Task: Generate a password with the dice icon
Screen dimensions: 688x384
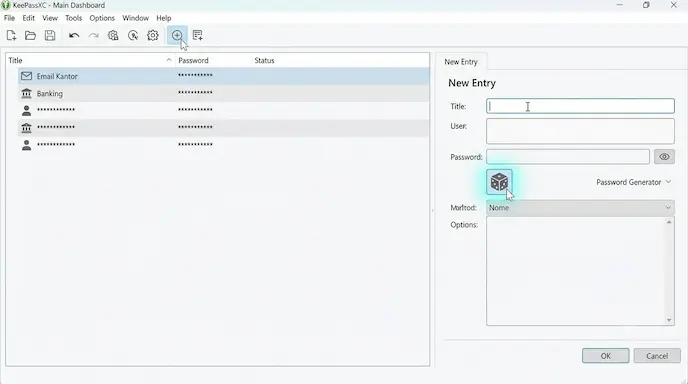Action: click(x=499, y=182)
